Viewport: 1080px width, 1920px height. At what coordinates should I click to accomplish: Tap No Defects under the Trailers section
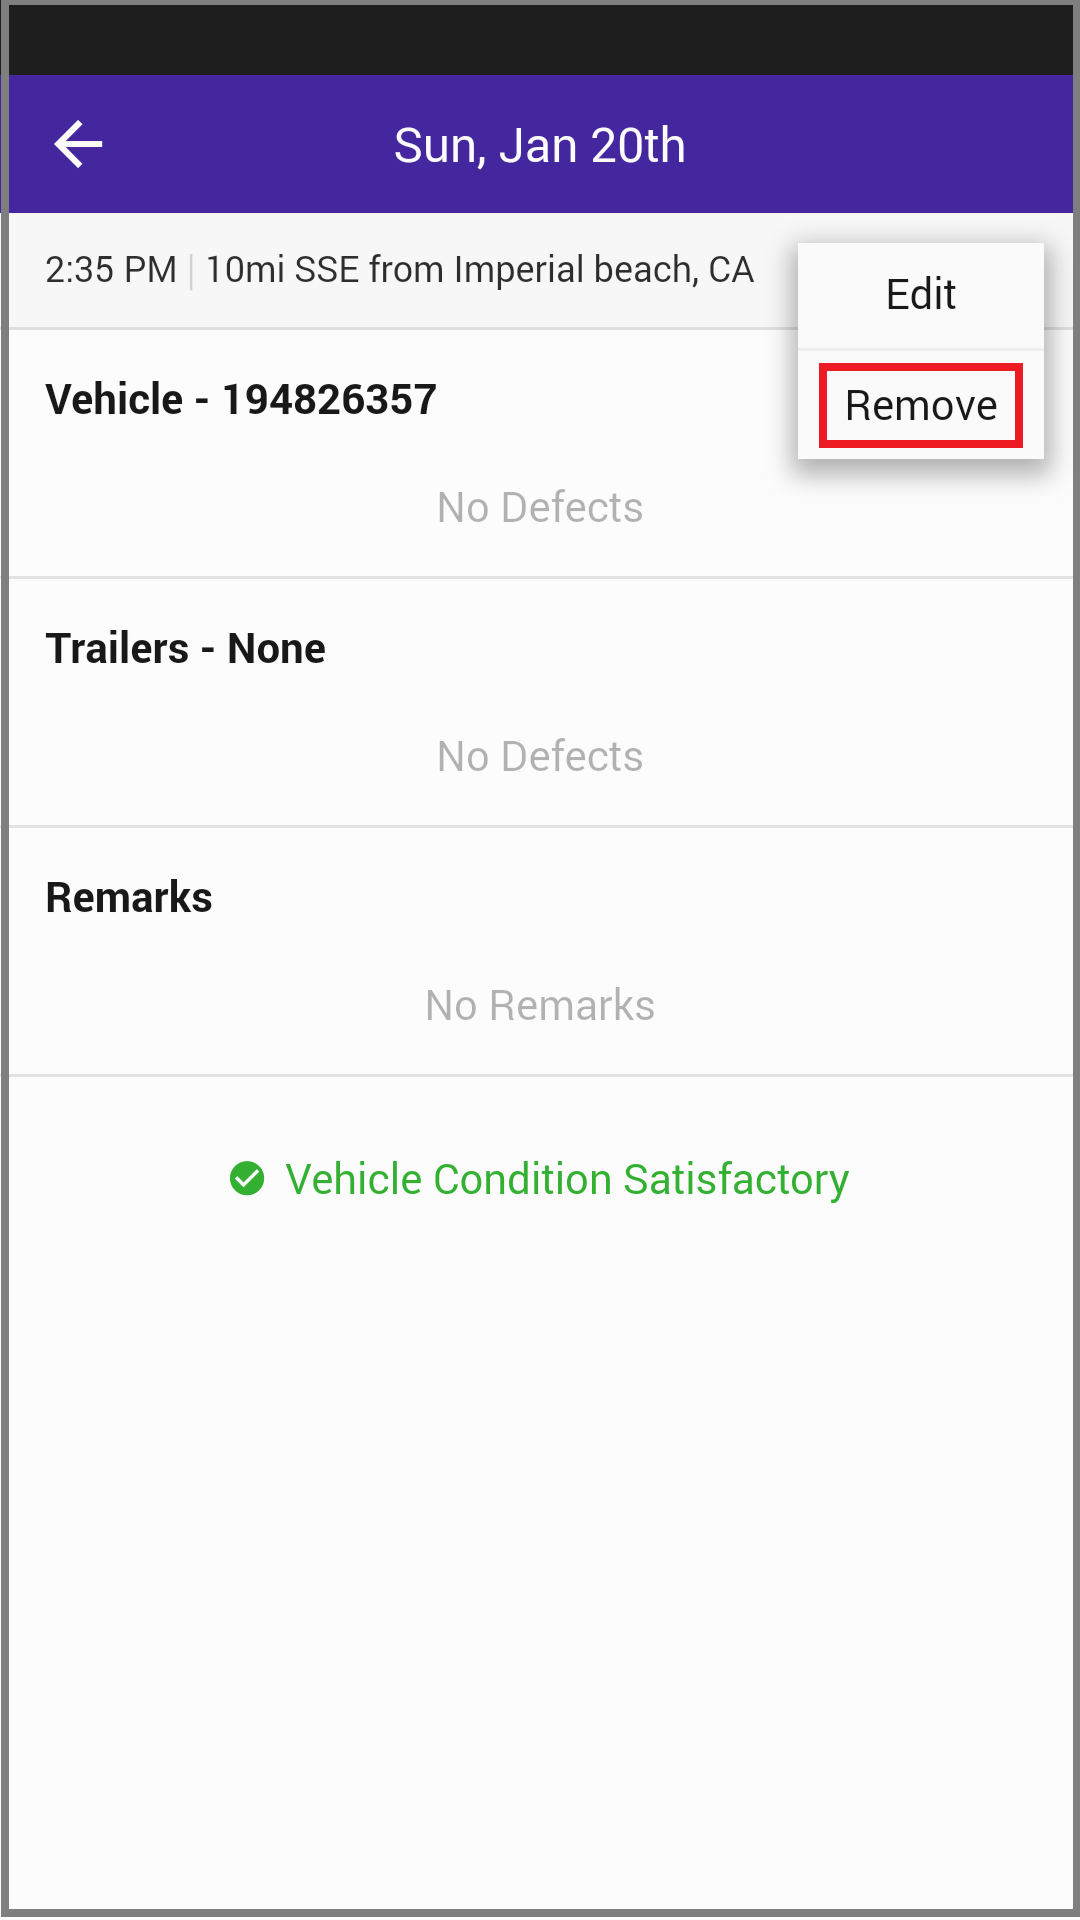point(540,757)
